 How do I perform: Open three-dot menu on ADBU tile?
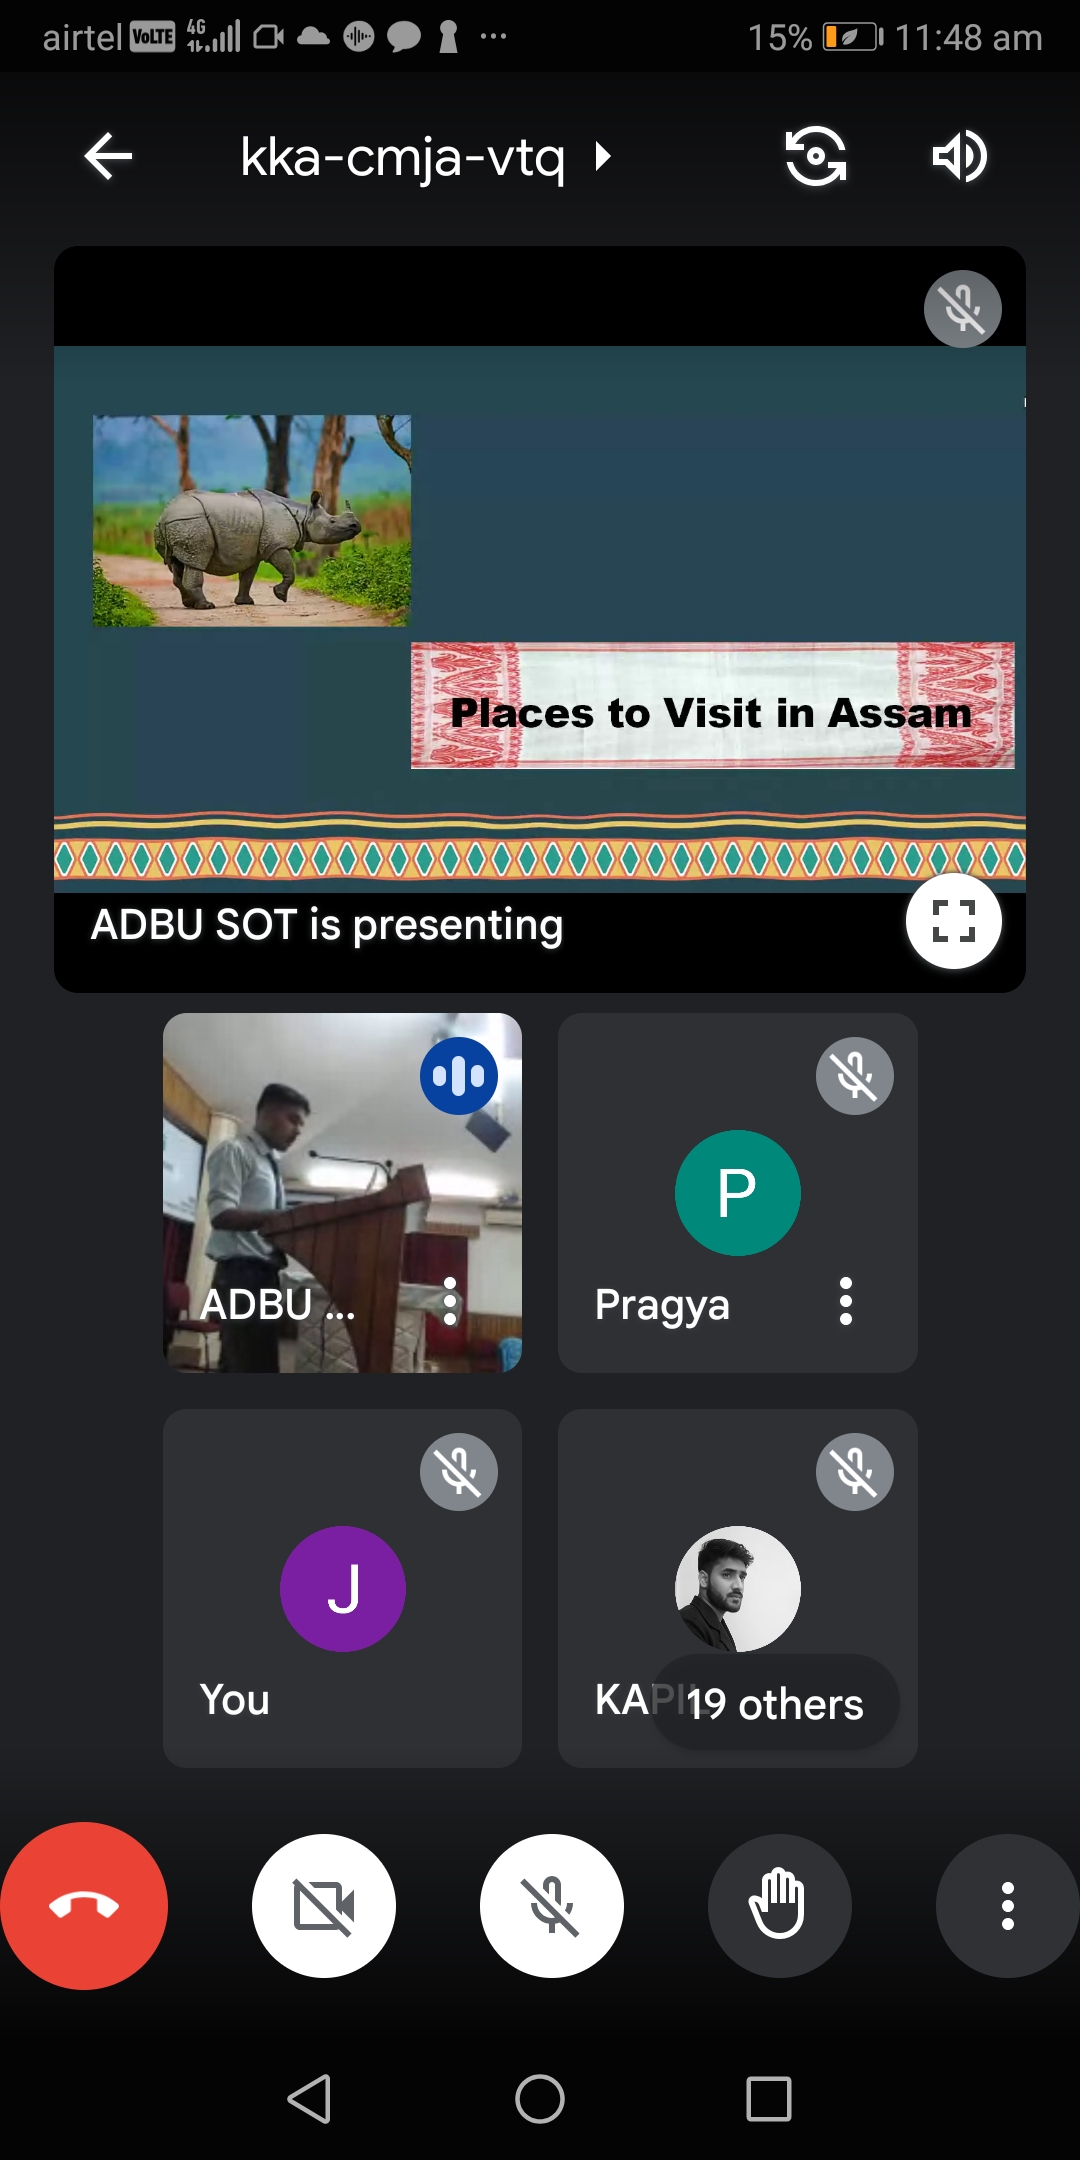450,1301
